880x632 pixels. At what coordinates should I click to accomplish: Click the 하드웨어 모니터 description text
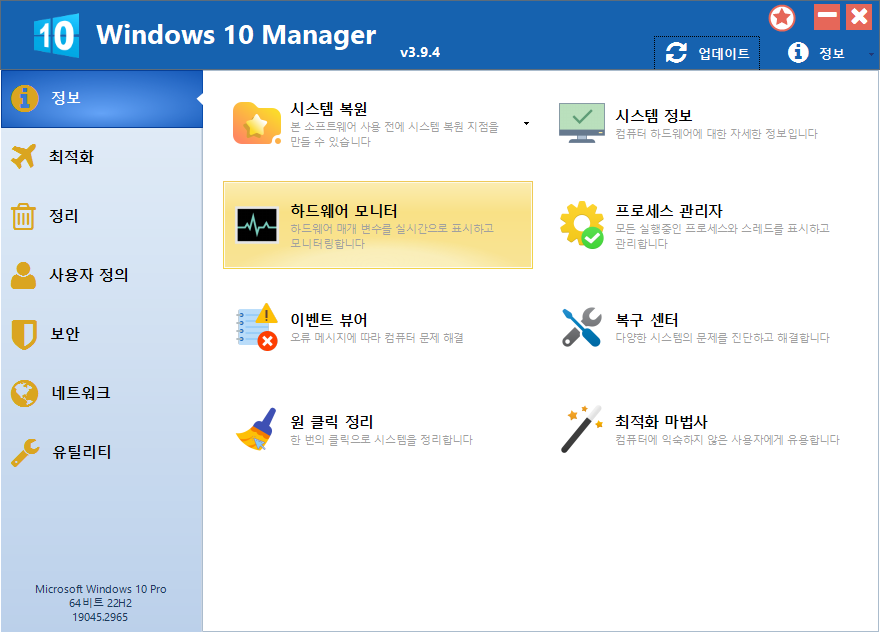[x=392, y=236]
